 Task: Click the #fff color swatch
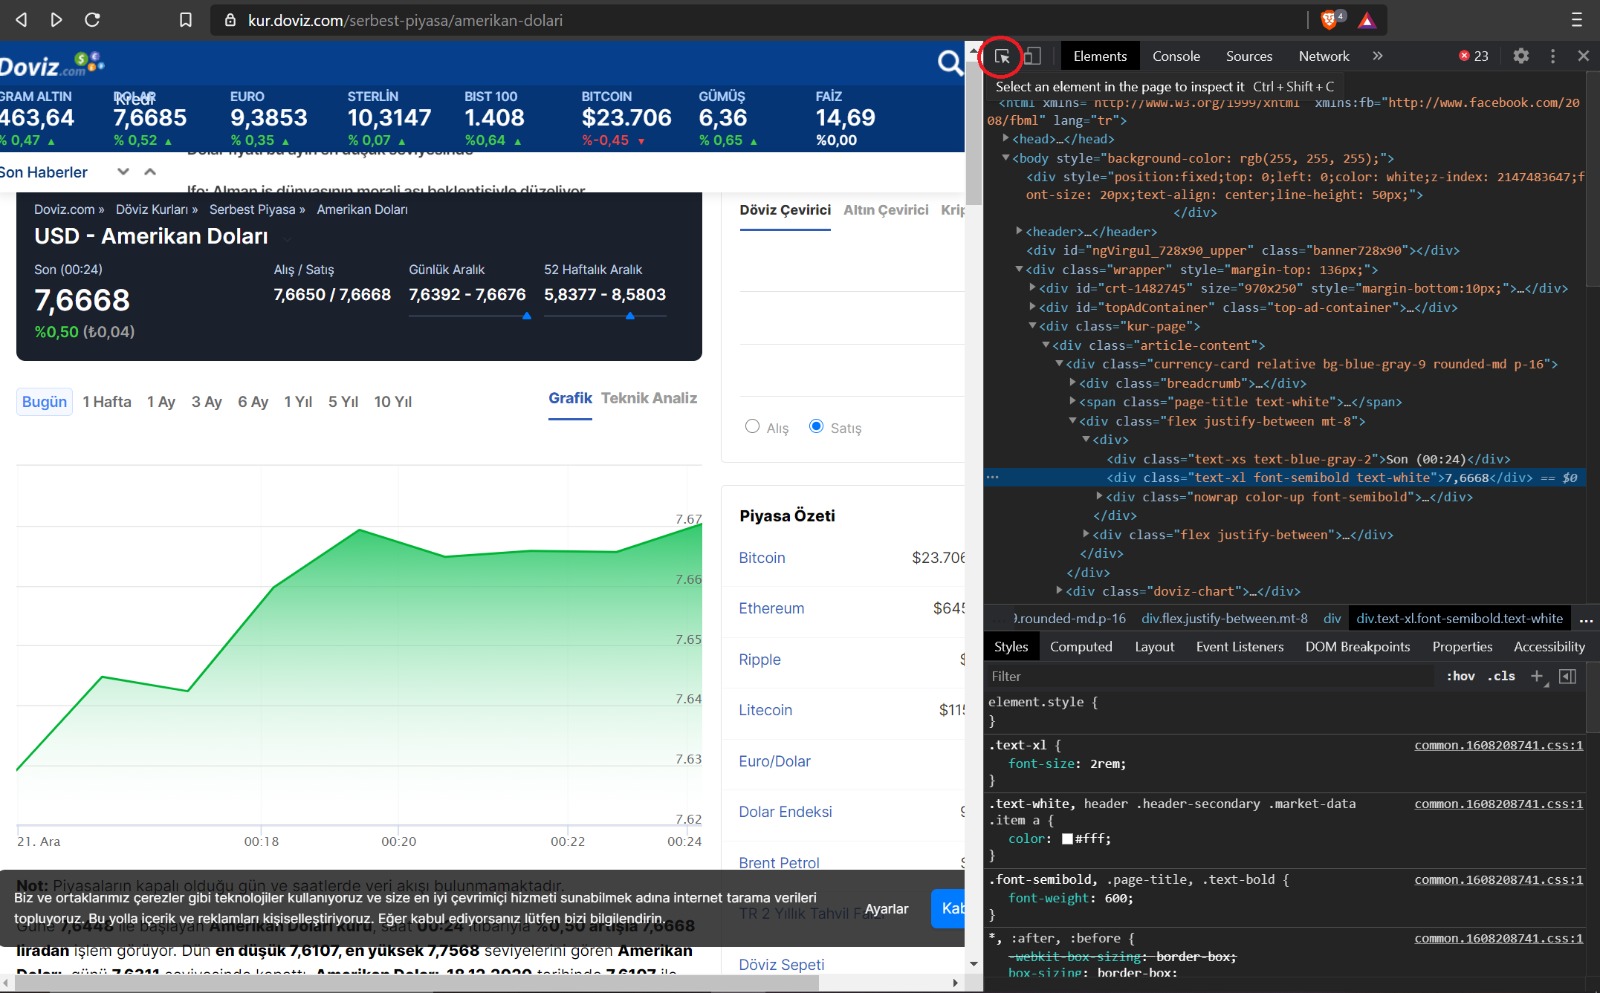pyautogui.click(x=1067, y=839)
